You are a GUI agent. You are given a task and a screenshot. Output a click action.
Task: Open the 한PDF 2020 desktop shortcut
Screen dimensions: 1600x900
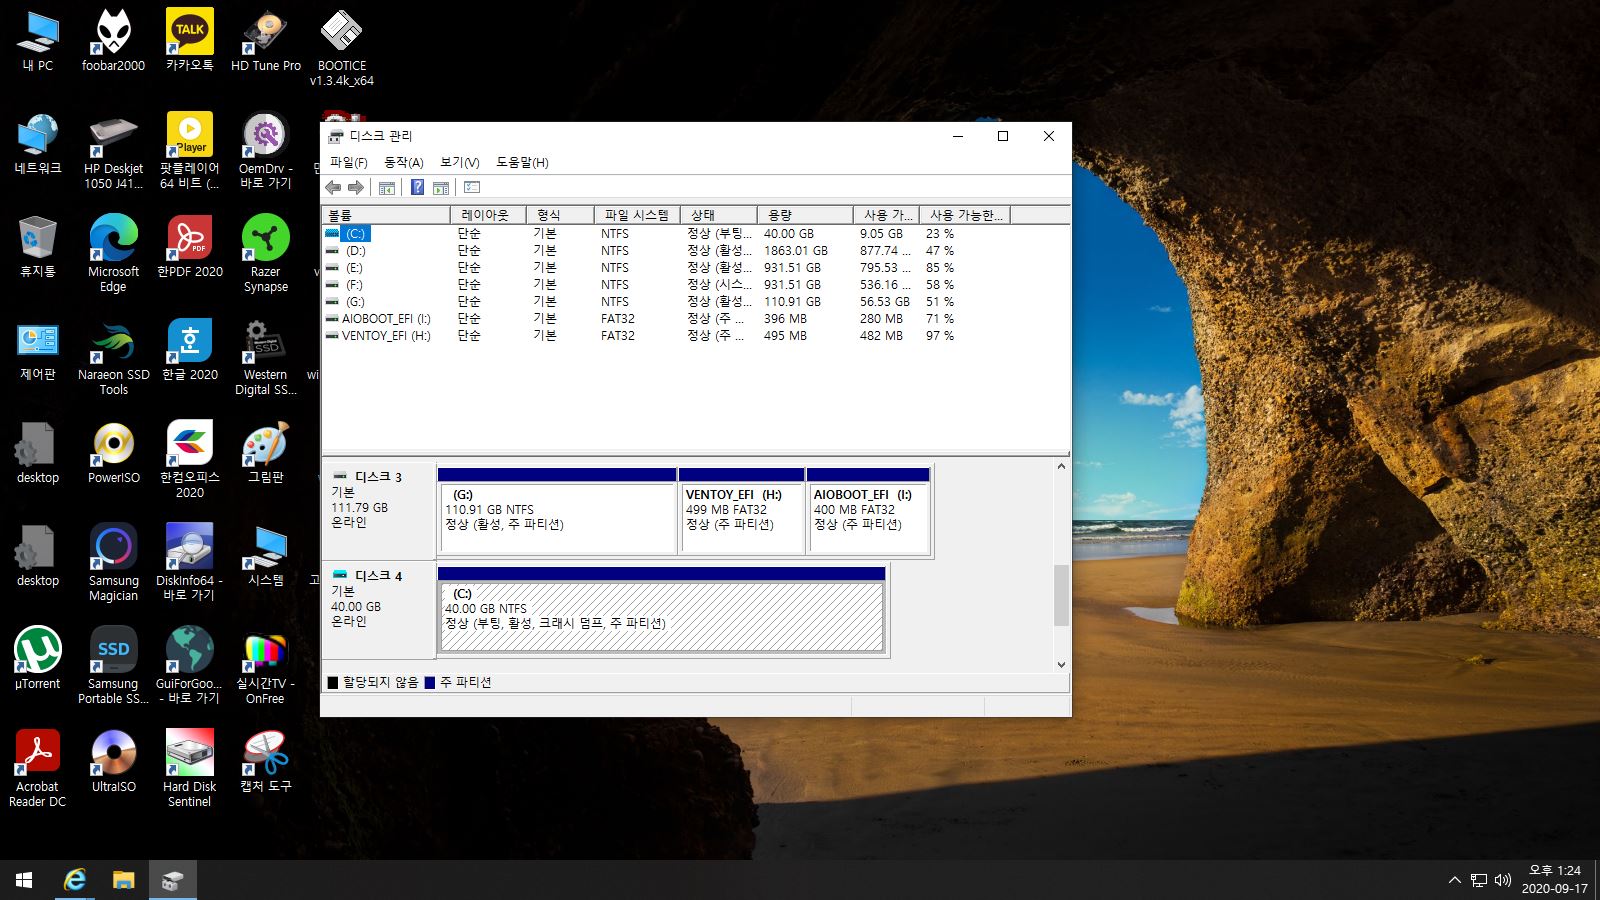[190, 247]
